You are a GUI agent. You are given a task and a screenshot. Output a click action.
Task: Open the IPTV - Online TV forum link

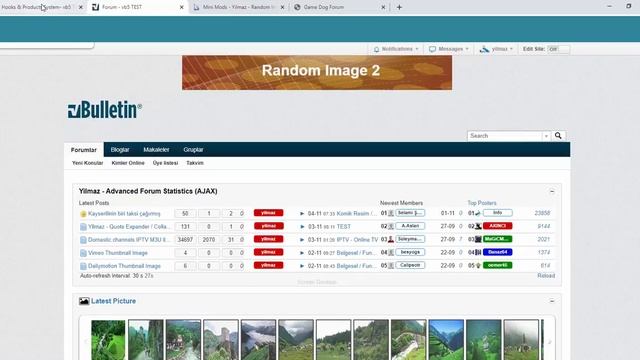pyautogui.click(x=357, y=240)
